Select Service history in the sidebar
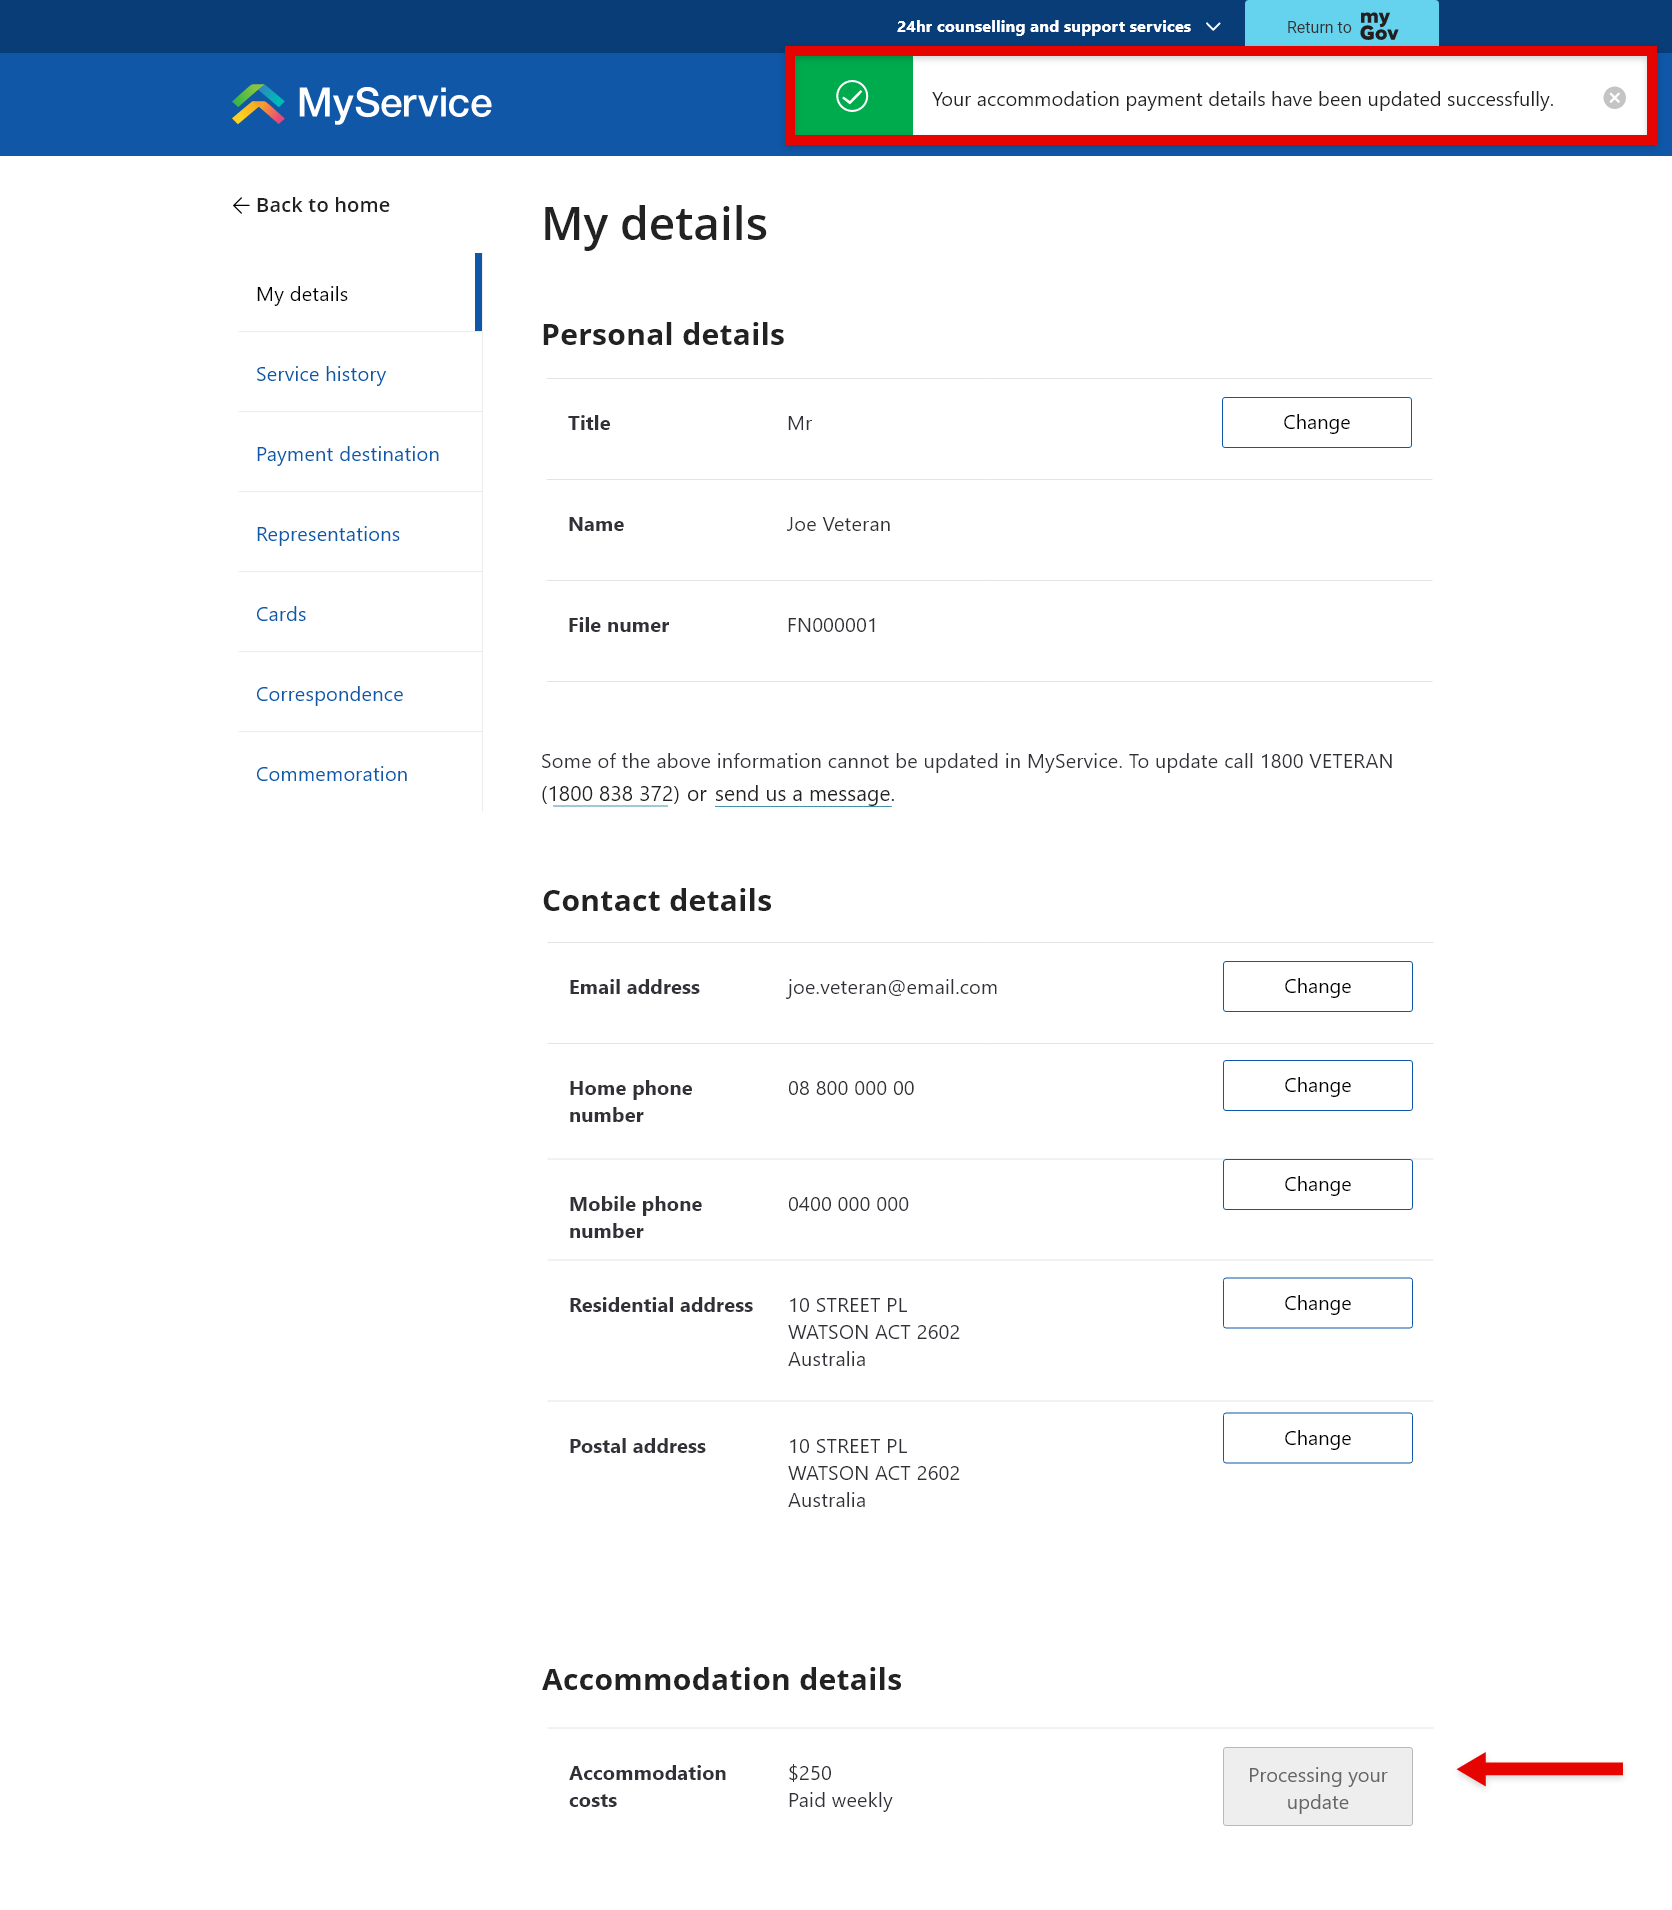1672x1910 pixels. (320, 373)
